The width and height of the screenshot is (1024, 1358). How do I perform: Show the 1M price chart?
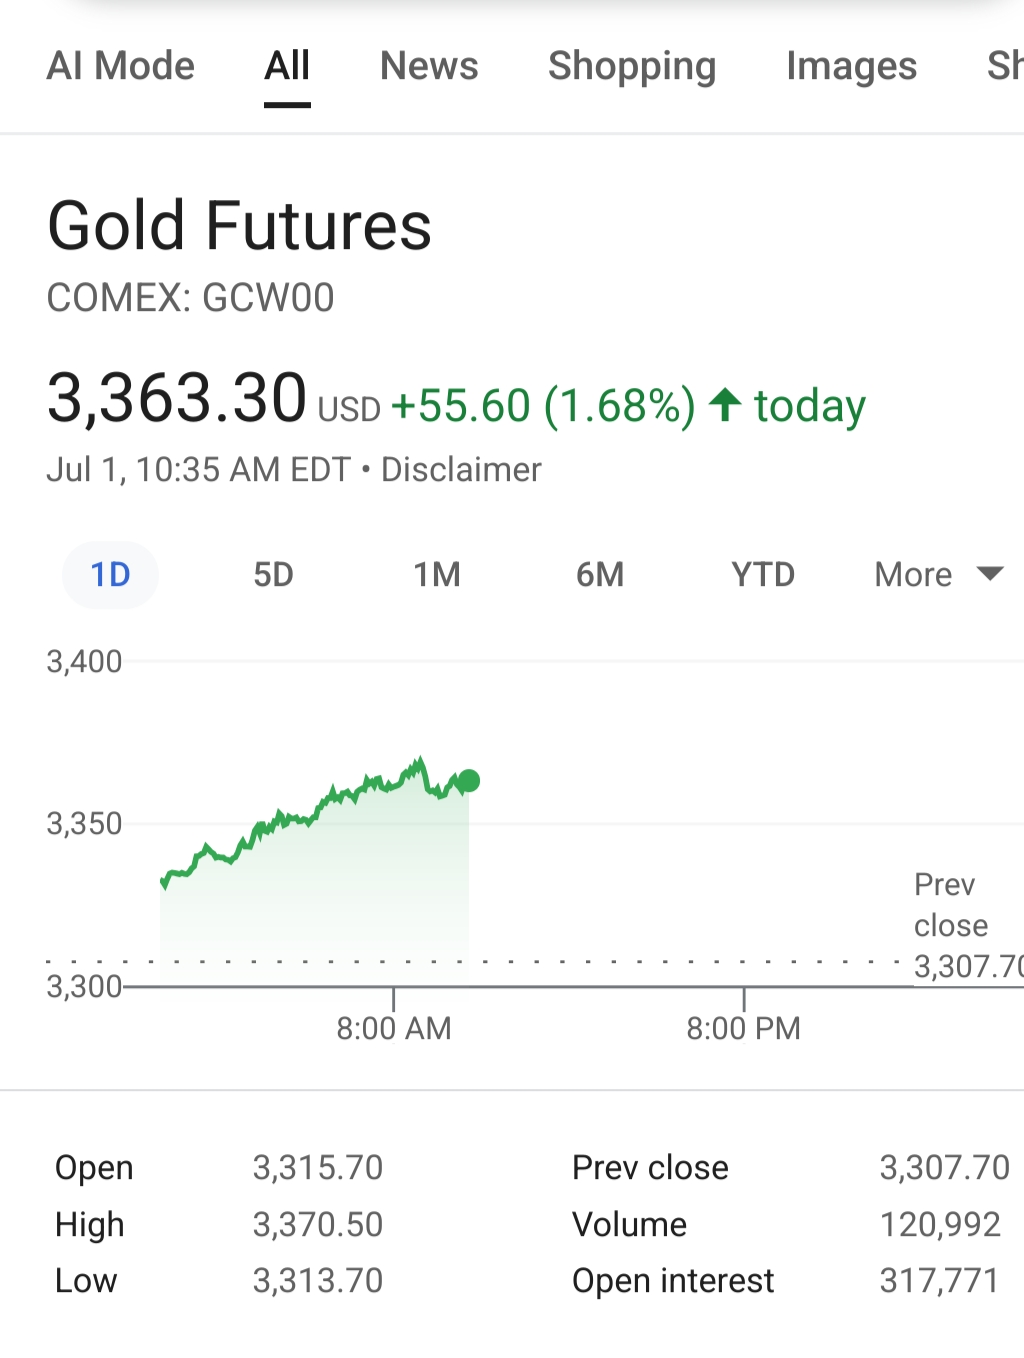(x=437, y=575)
